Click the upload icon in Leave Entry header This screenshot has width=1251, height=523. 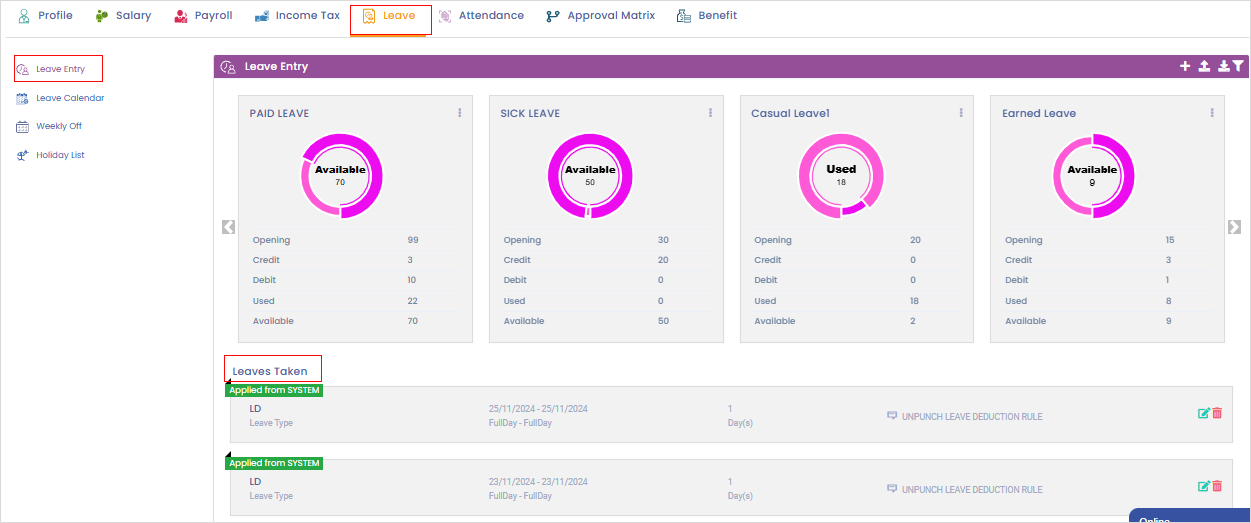[x=1204, y=66]
